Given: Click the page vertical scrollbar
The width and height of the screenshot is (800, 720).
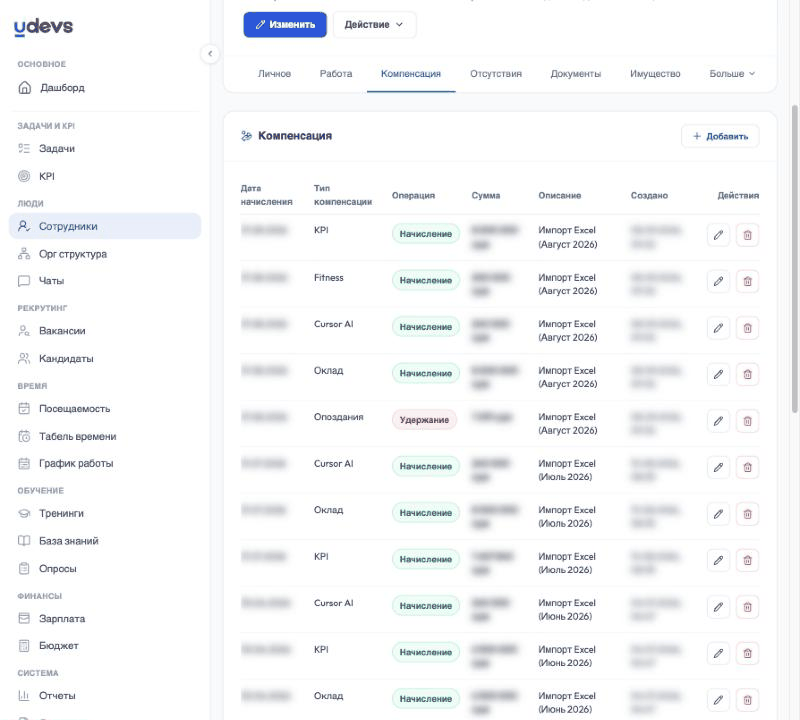Looking at the screenshot, I should click(x=794, y=258).
